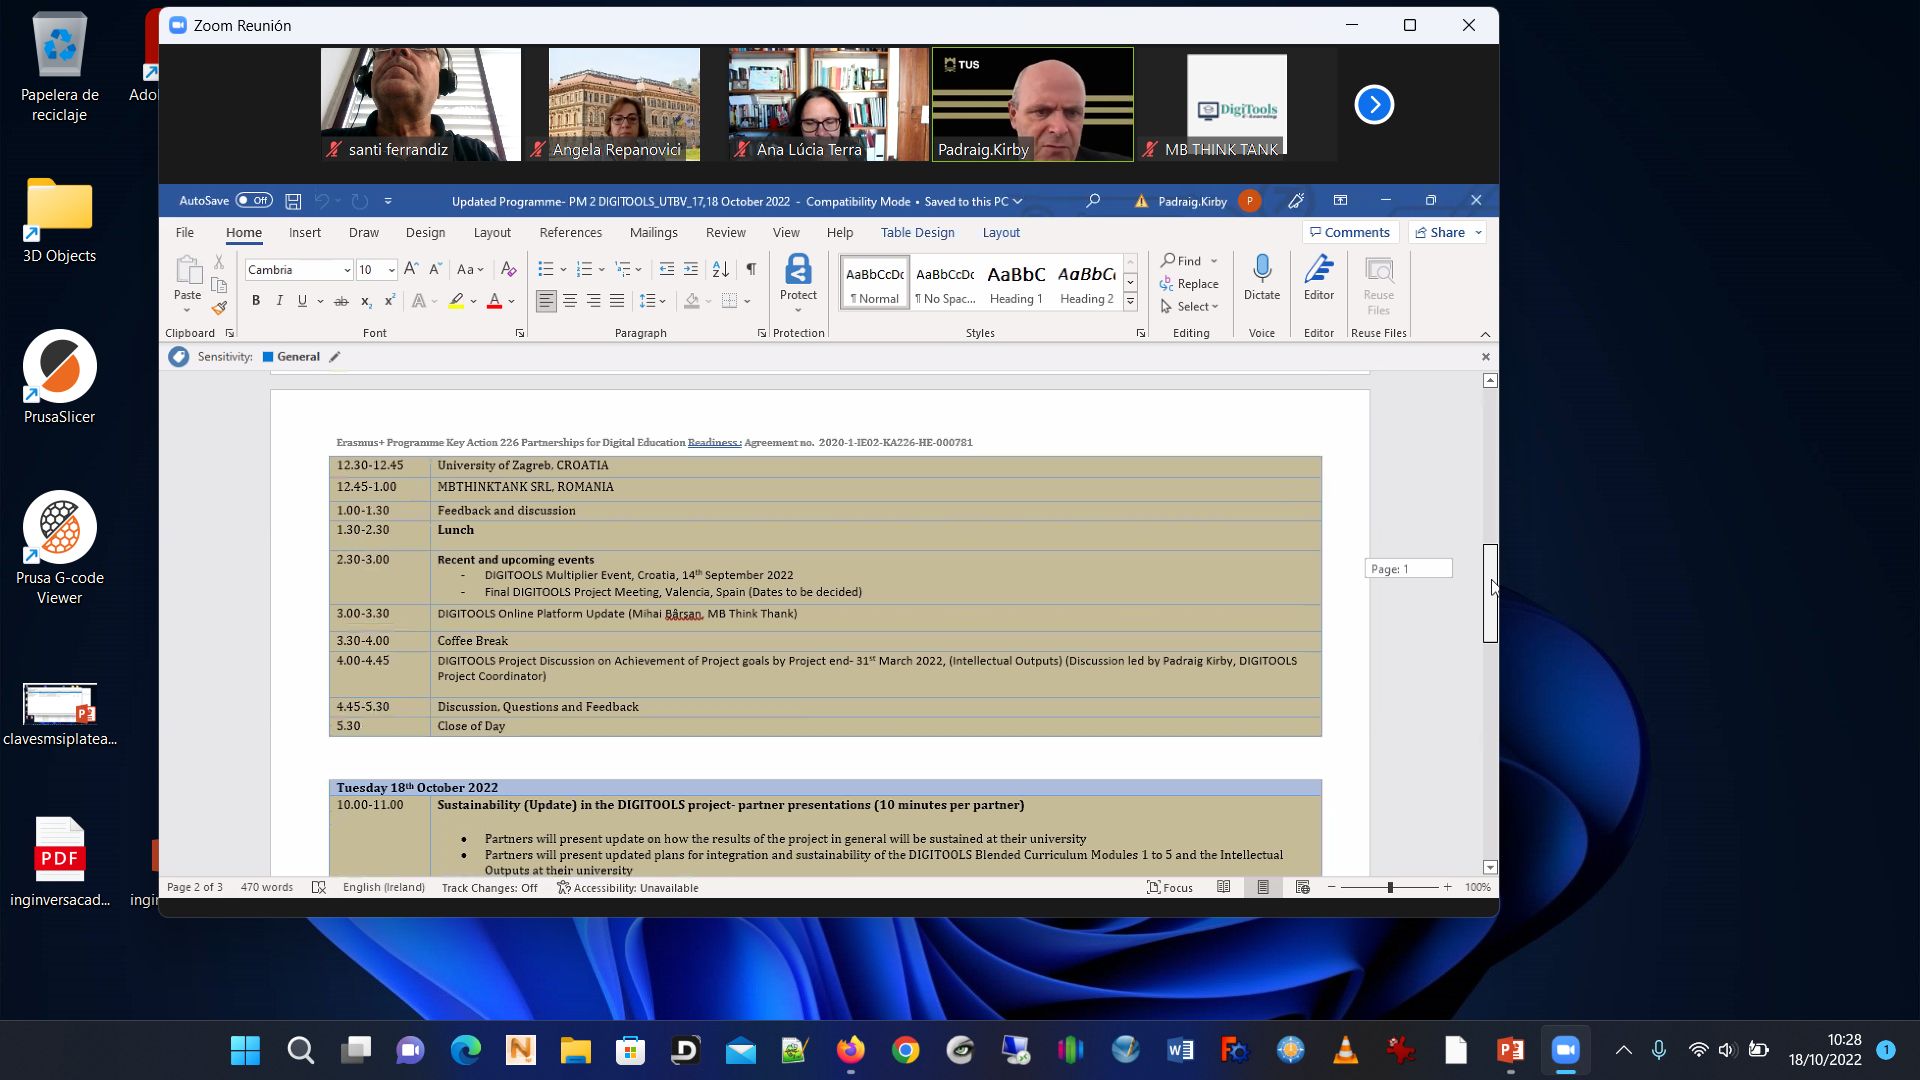This screenshot has width=1920, height=1080.
Task: Toggle Italic formatting
Action: pos(279,300)
